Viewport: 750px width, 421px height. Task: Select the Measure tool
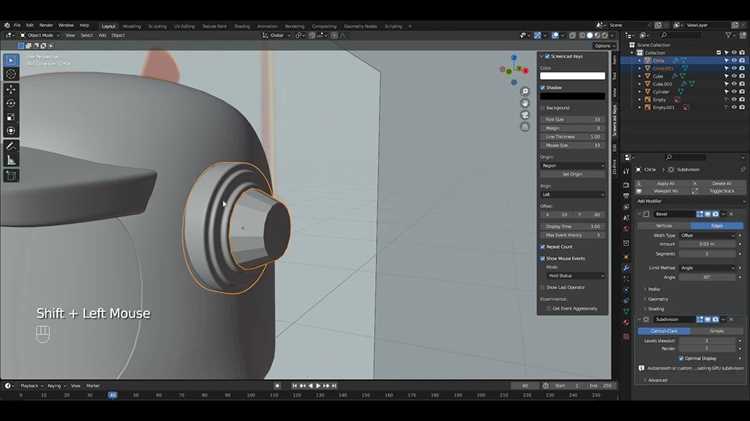11,160
